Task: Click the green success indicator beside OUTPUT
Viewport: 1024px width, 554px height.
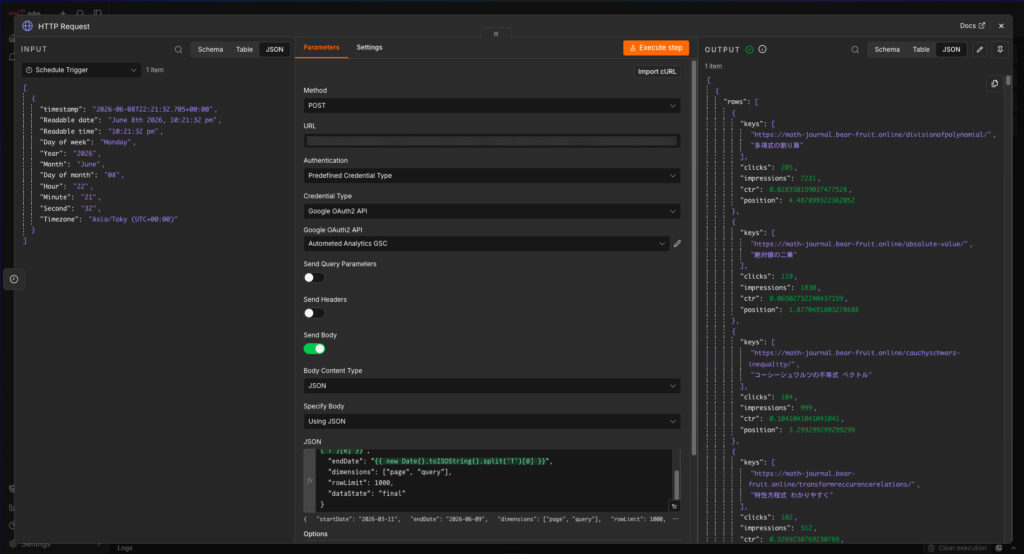Action: coord(750,50)
